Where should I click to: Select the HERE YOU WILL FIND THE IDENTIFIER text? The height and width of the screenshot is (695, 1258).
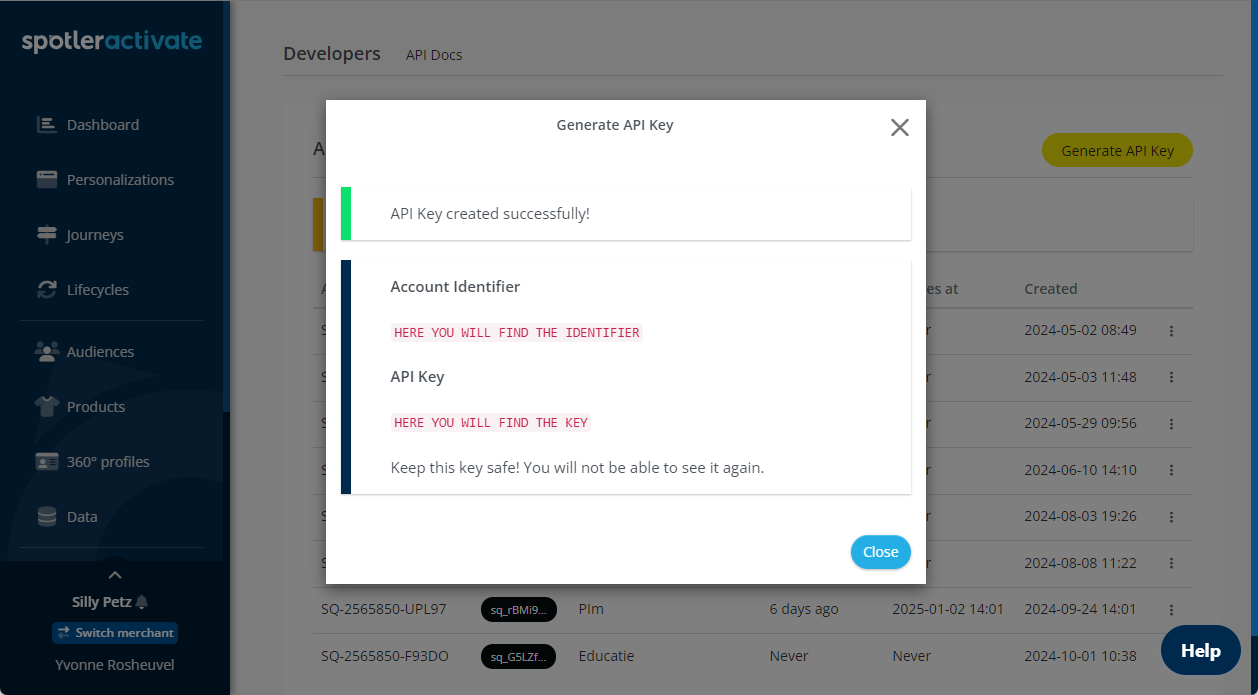517,333
